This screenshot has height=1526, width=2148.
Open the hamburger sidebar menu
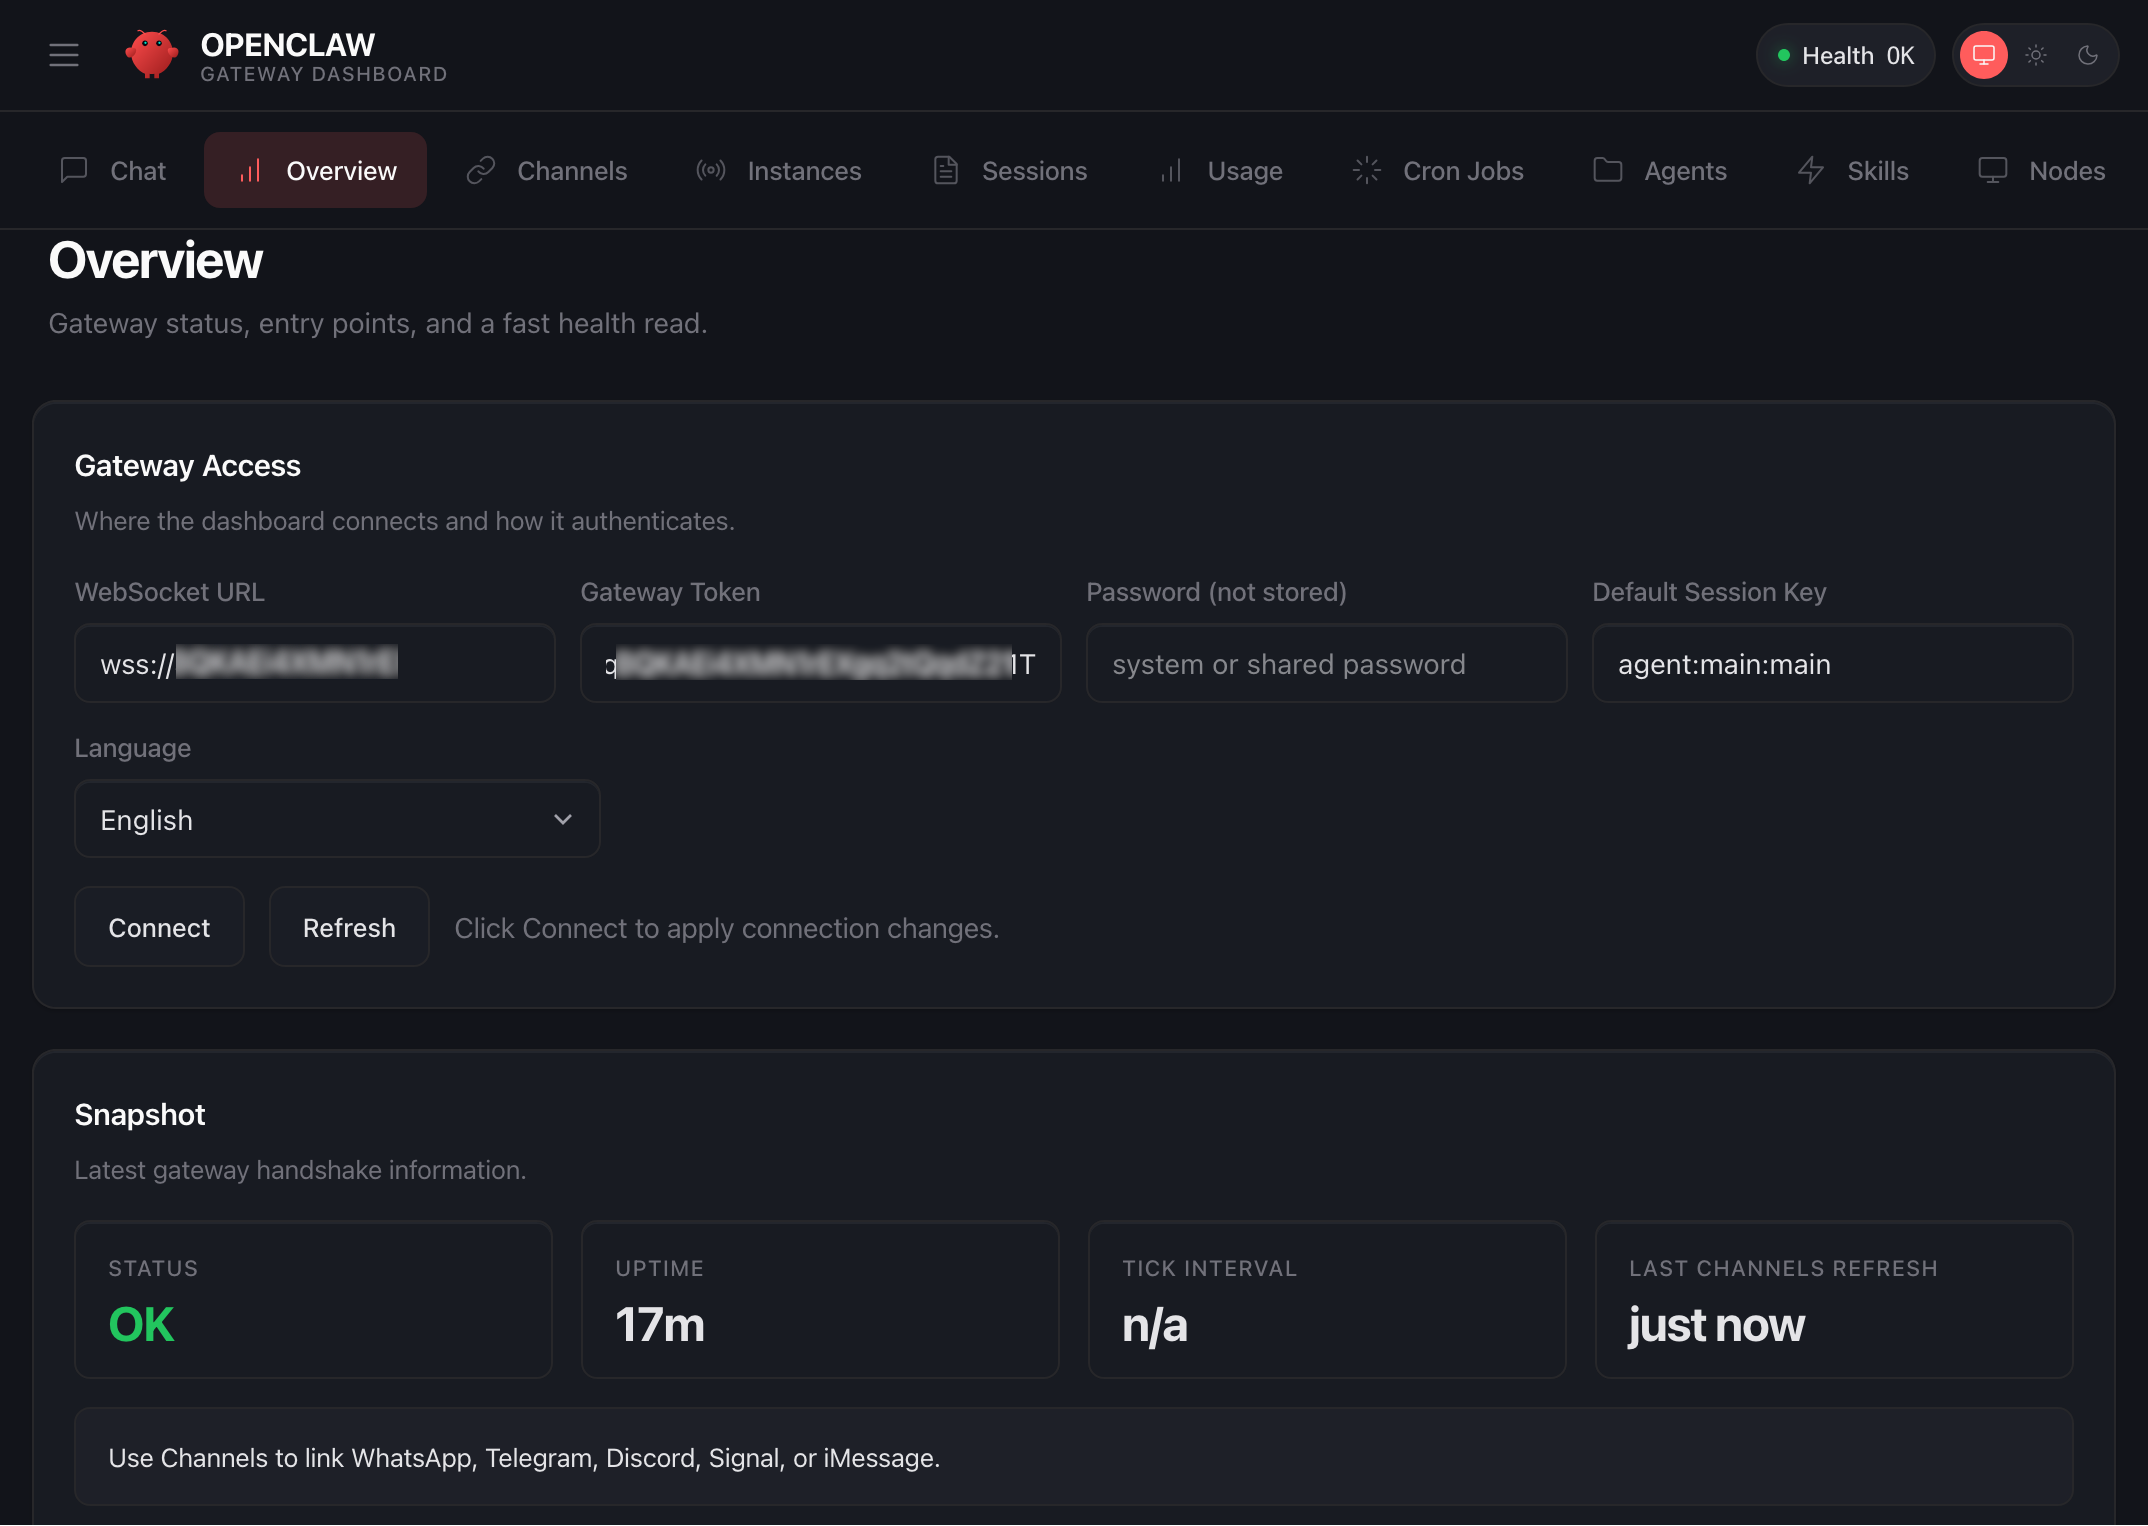click(x=64, y=55)
